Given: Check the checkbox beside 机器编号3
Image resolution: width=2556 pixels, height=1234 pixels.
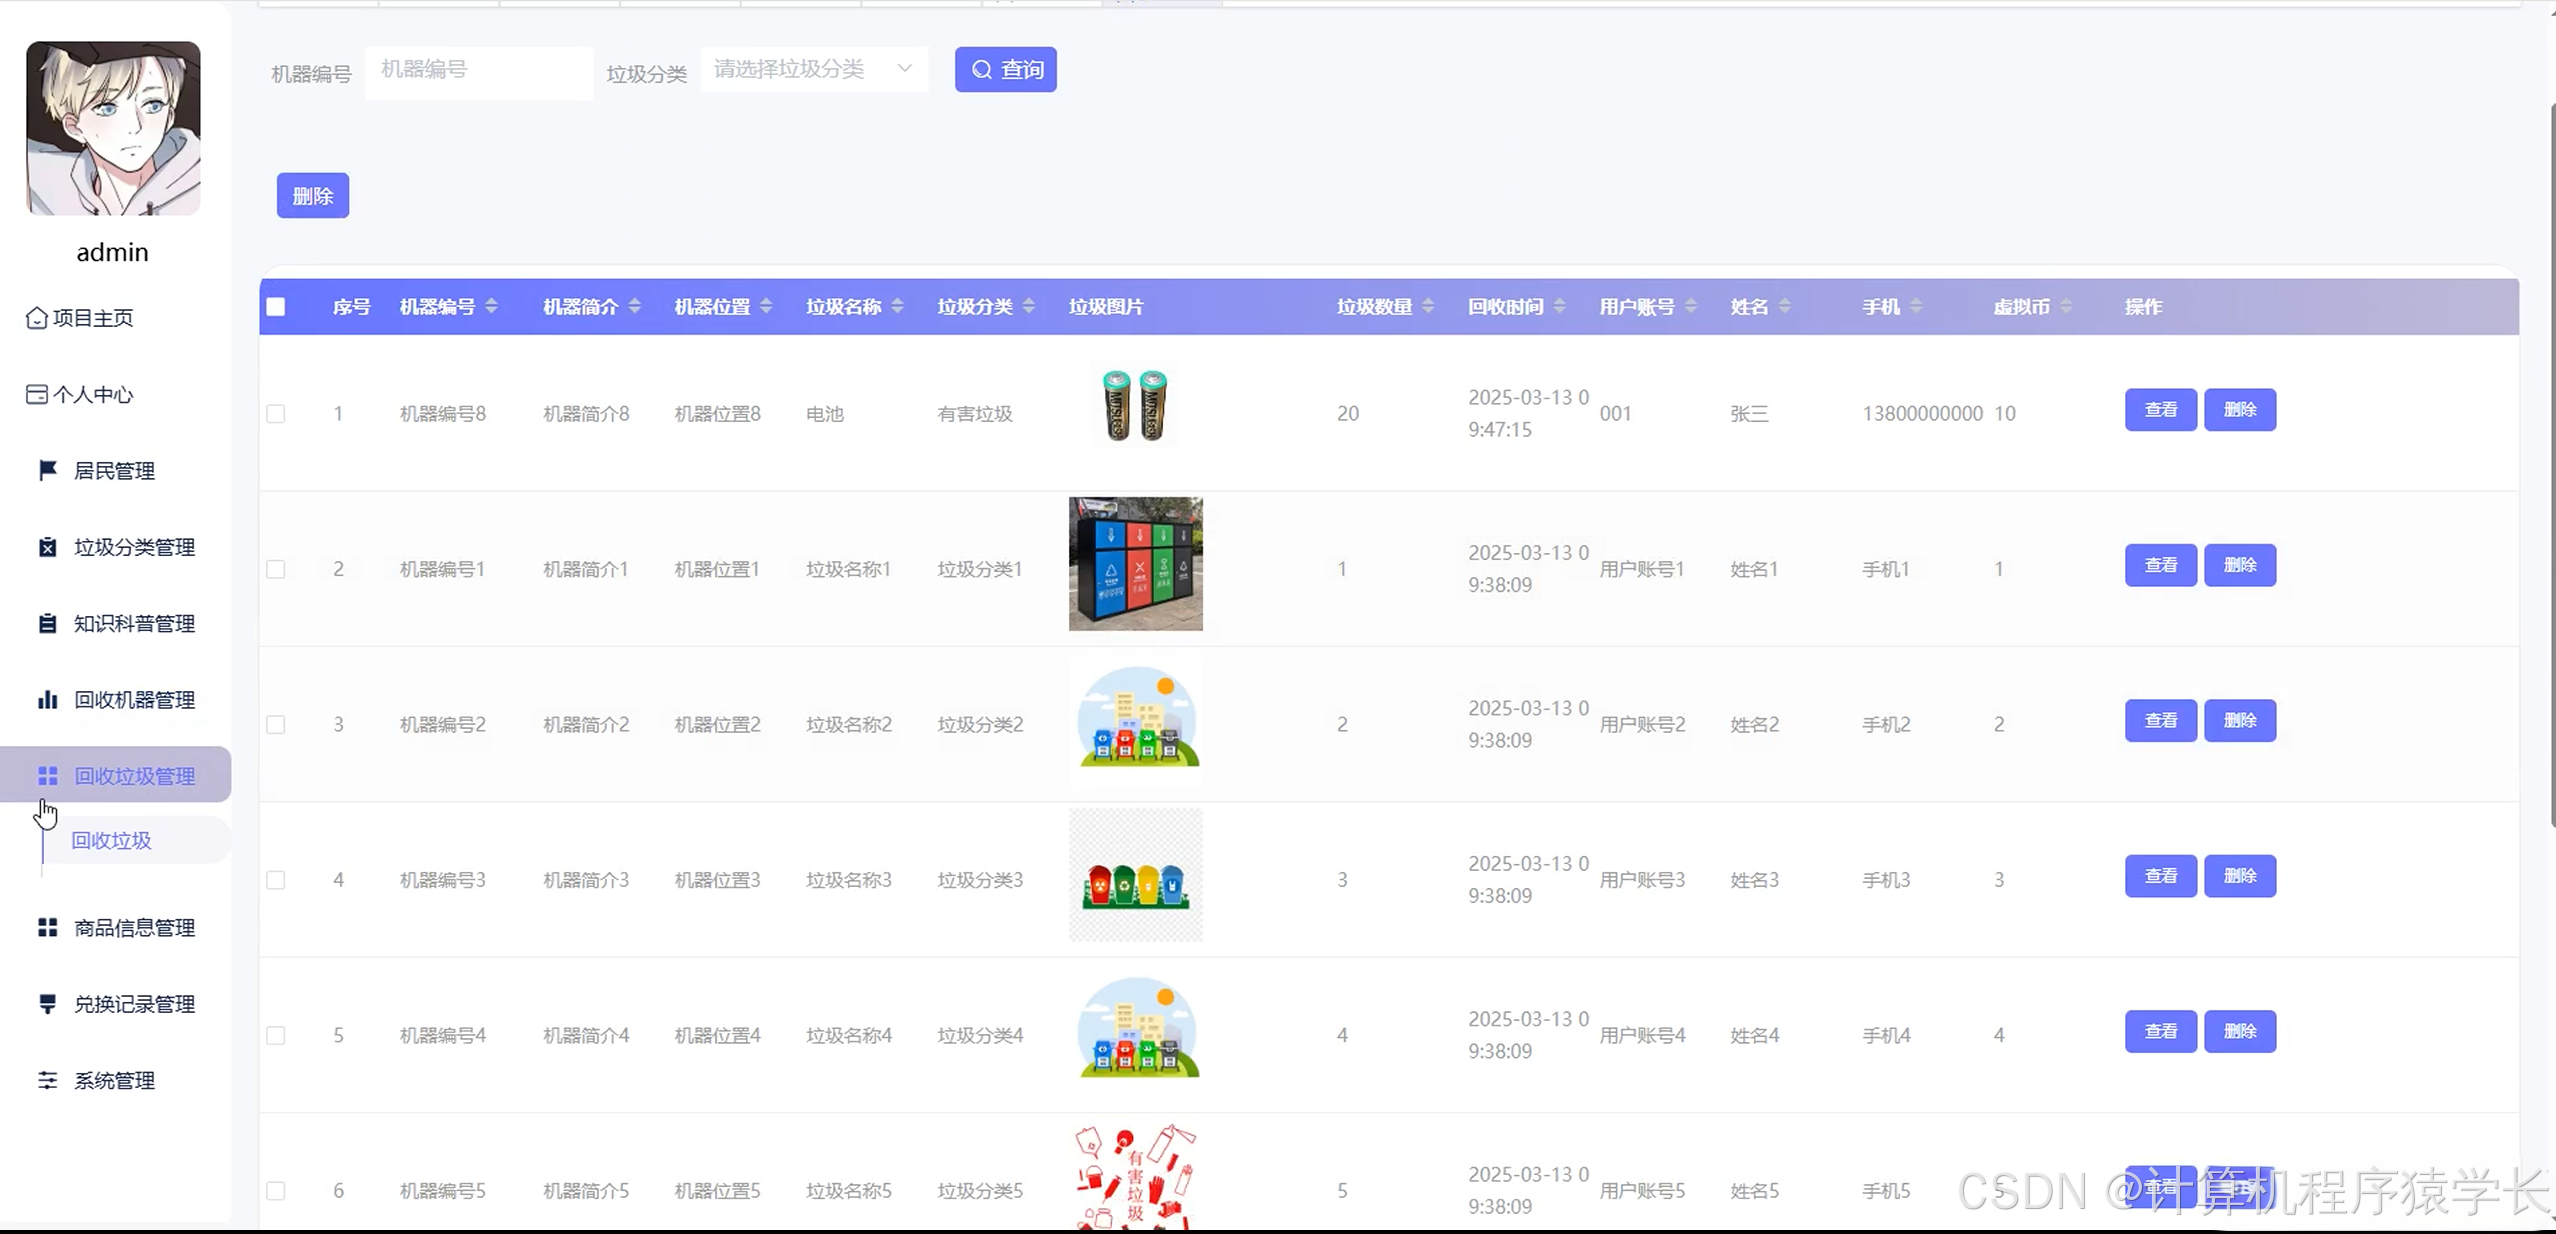Looking at the screenshot, I should click(277, 880).
